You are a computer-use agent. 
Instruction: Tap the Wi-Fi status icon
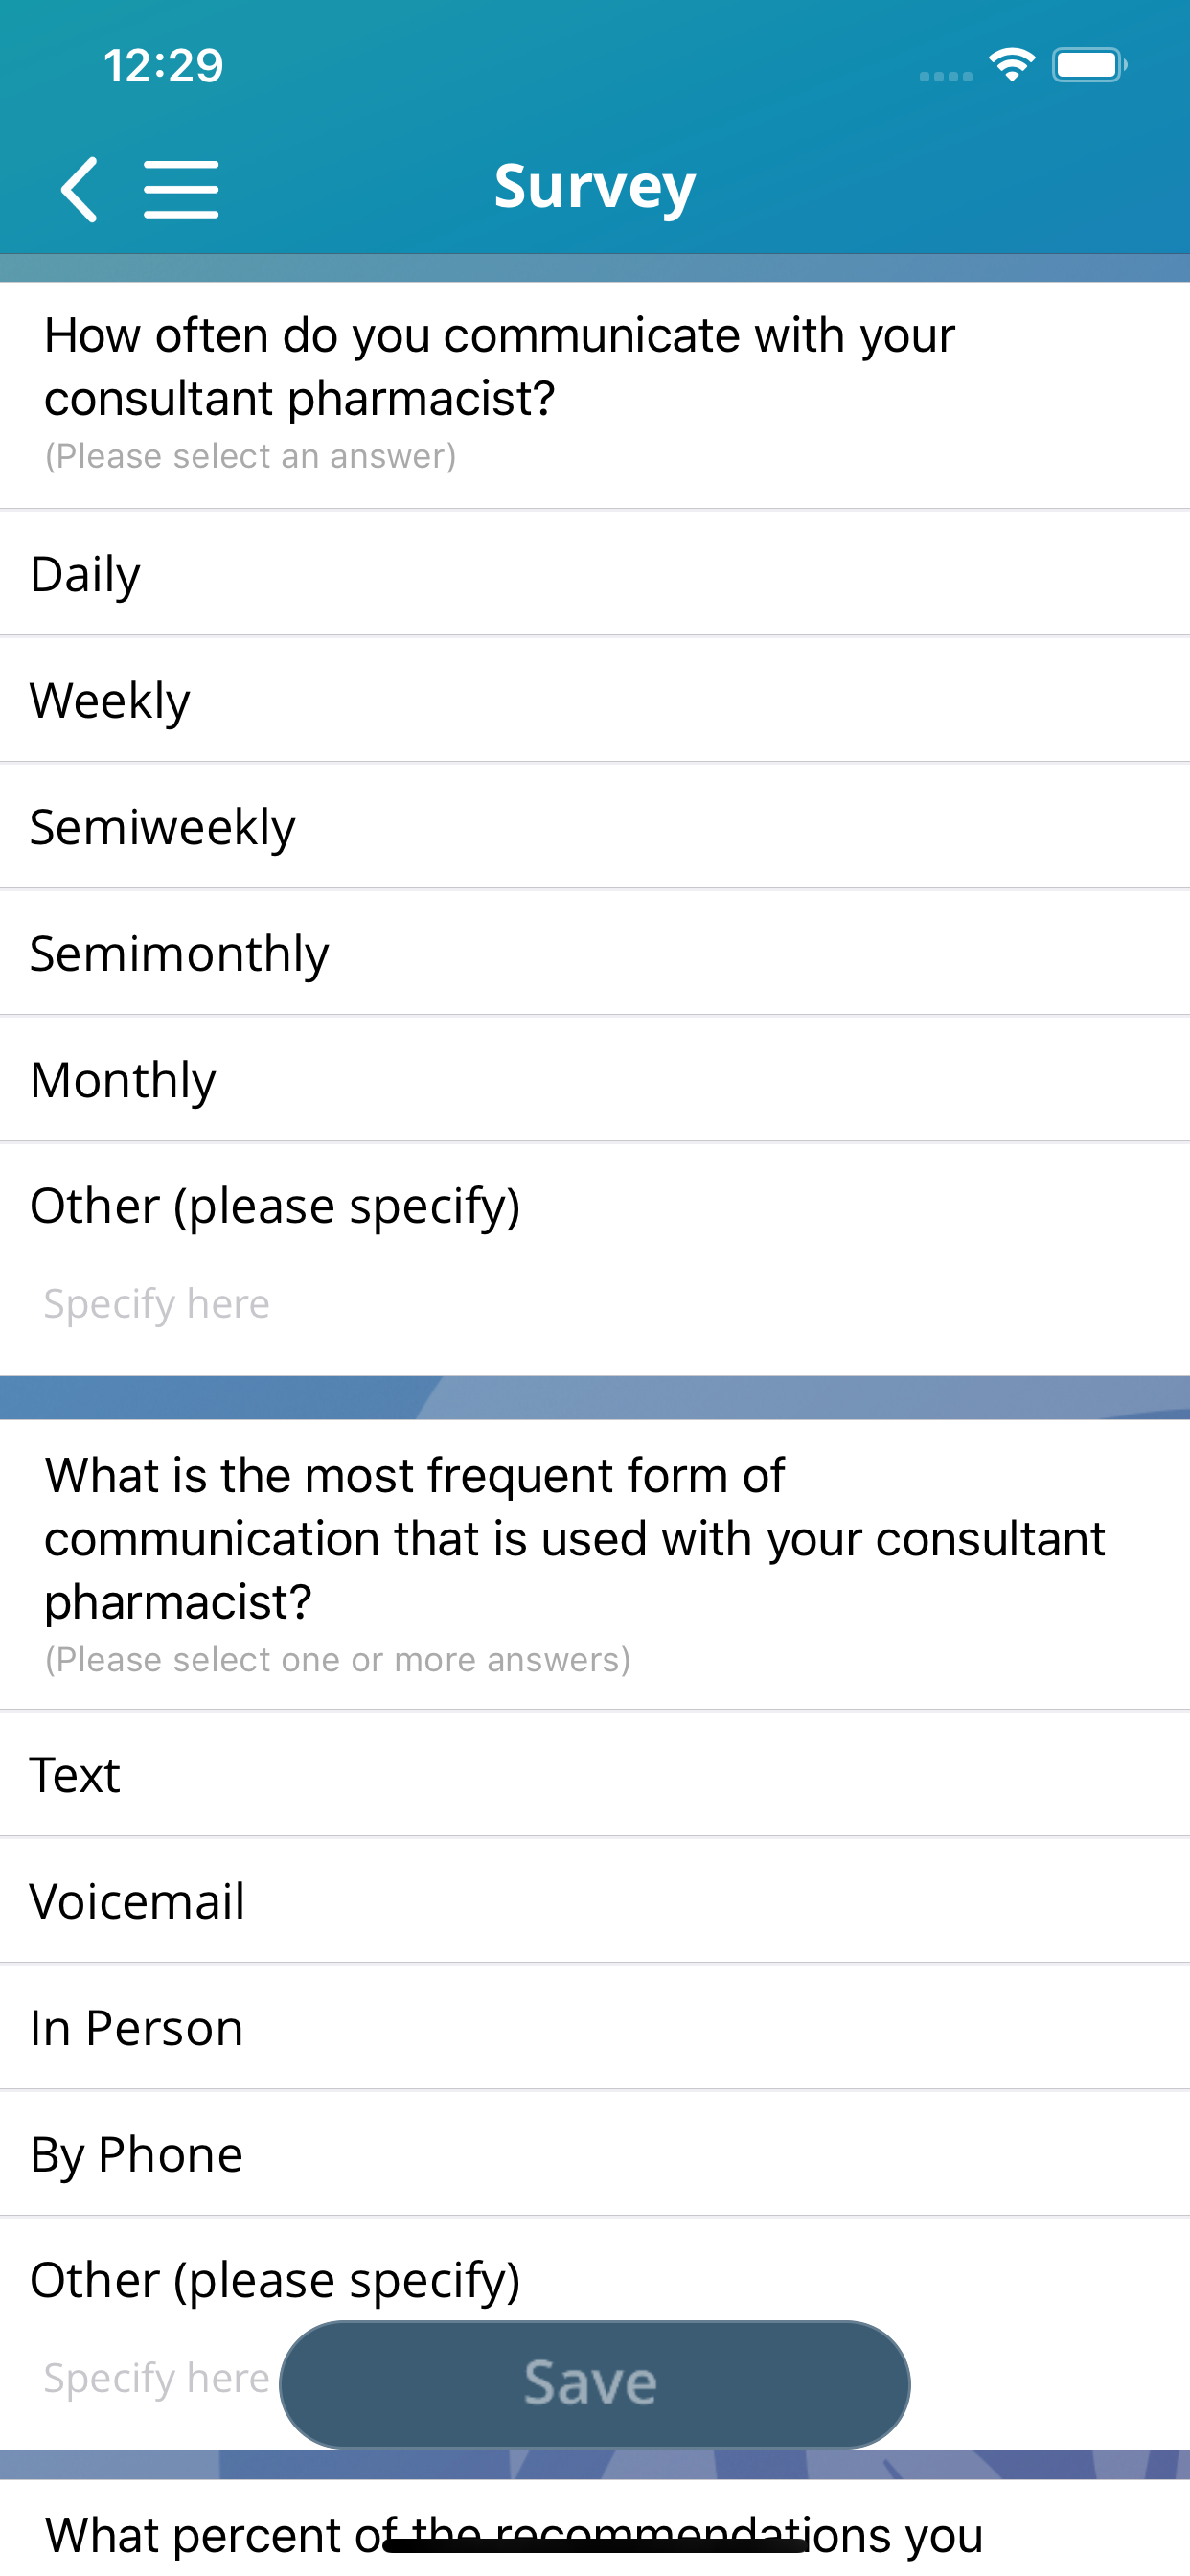point(1011,66)
